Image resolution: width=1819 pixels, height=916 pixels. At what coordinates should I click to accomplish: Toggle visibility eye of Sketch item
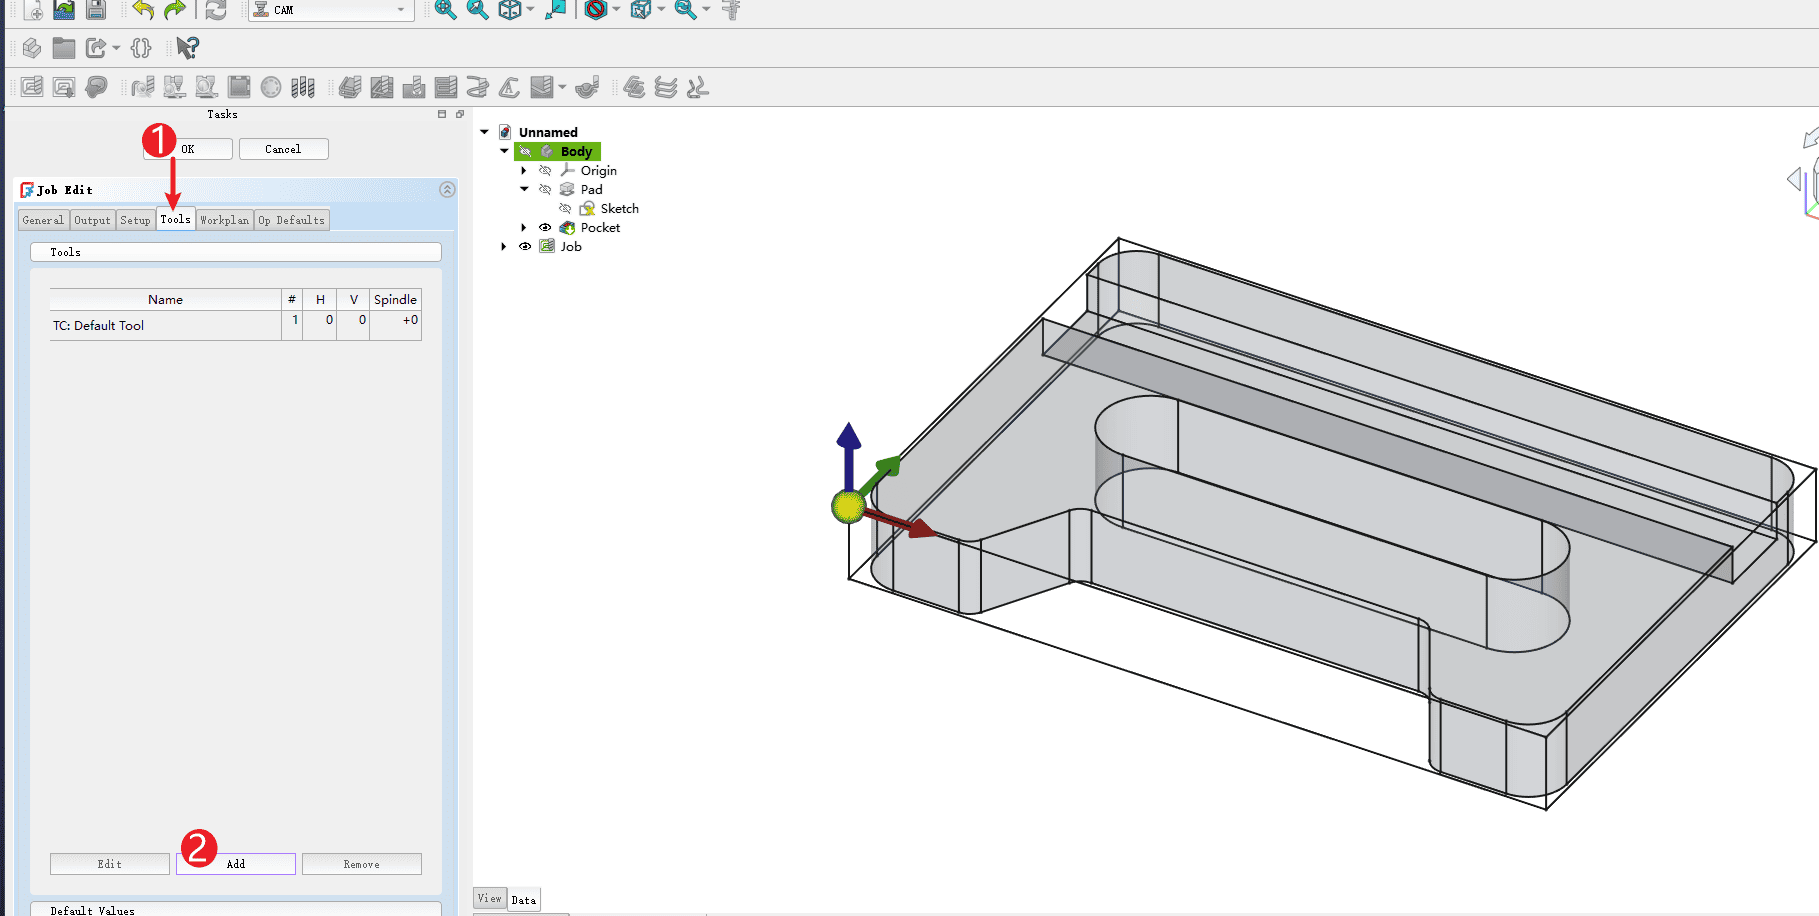(565, 208)
